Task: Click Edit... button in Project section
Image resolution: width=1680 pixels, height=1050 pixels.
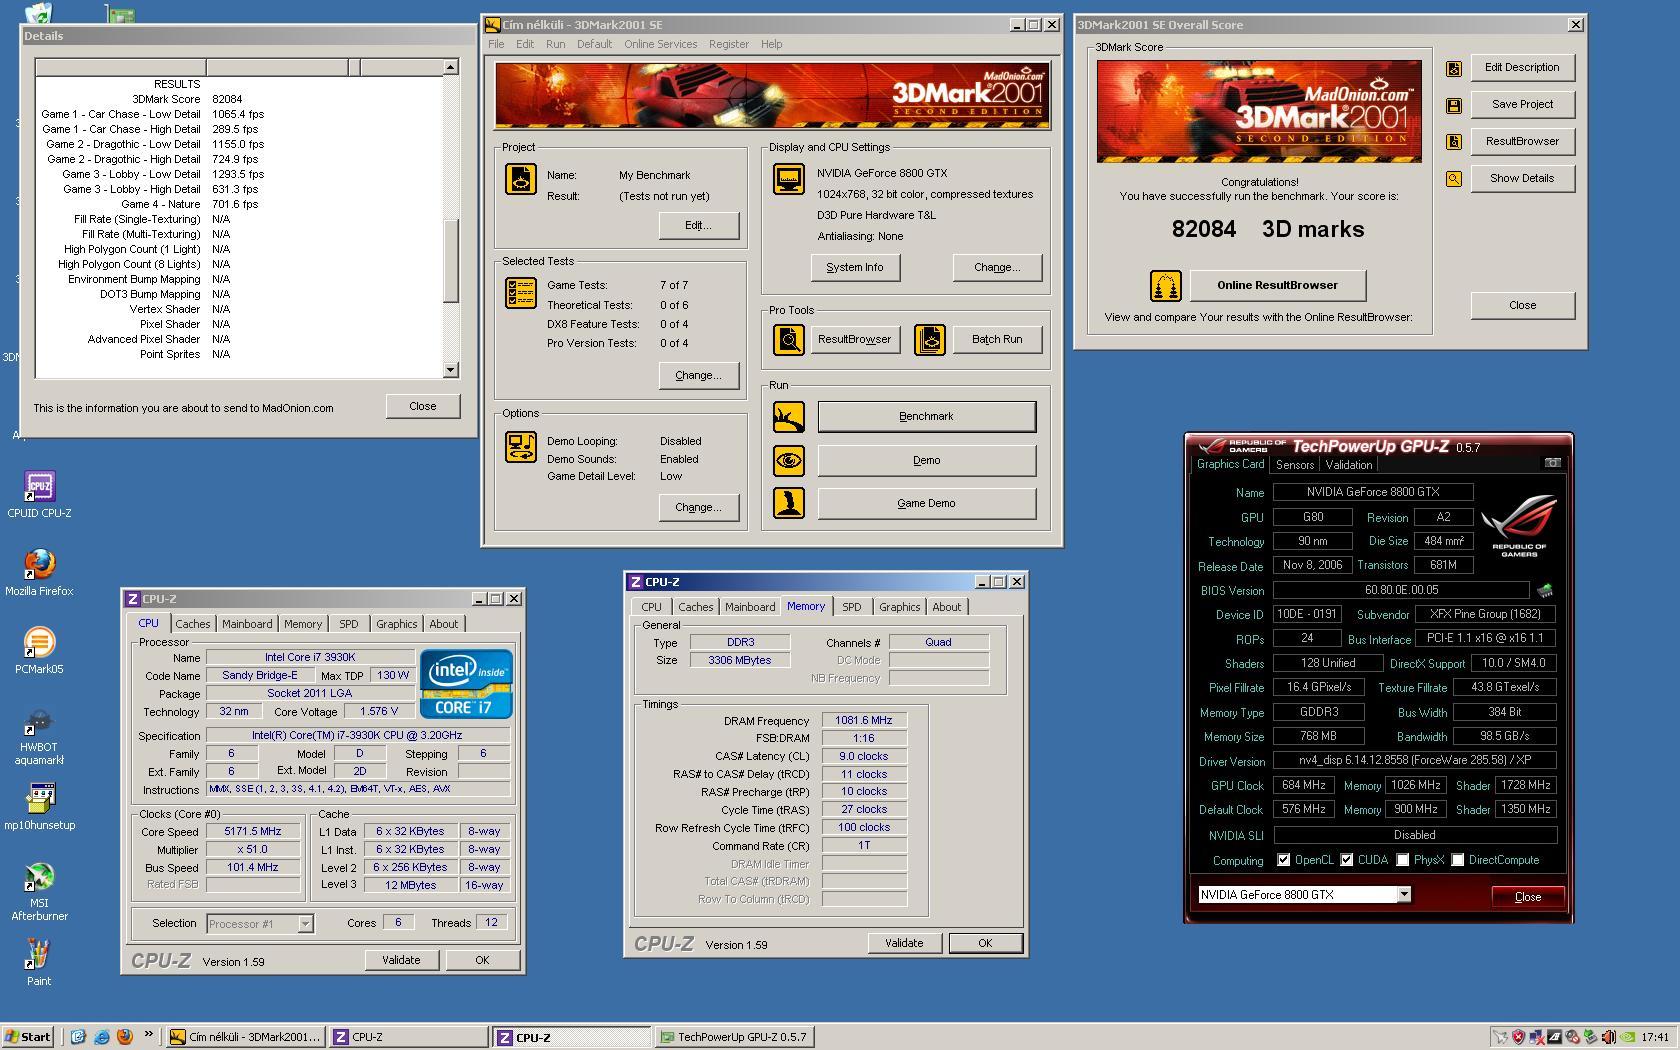Action: pyautogui.click(x=698, y=226)
